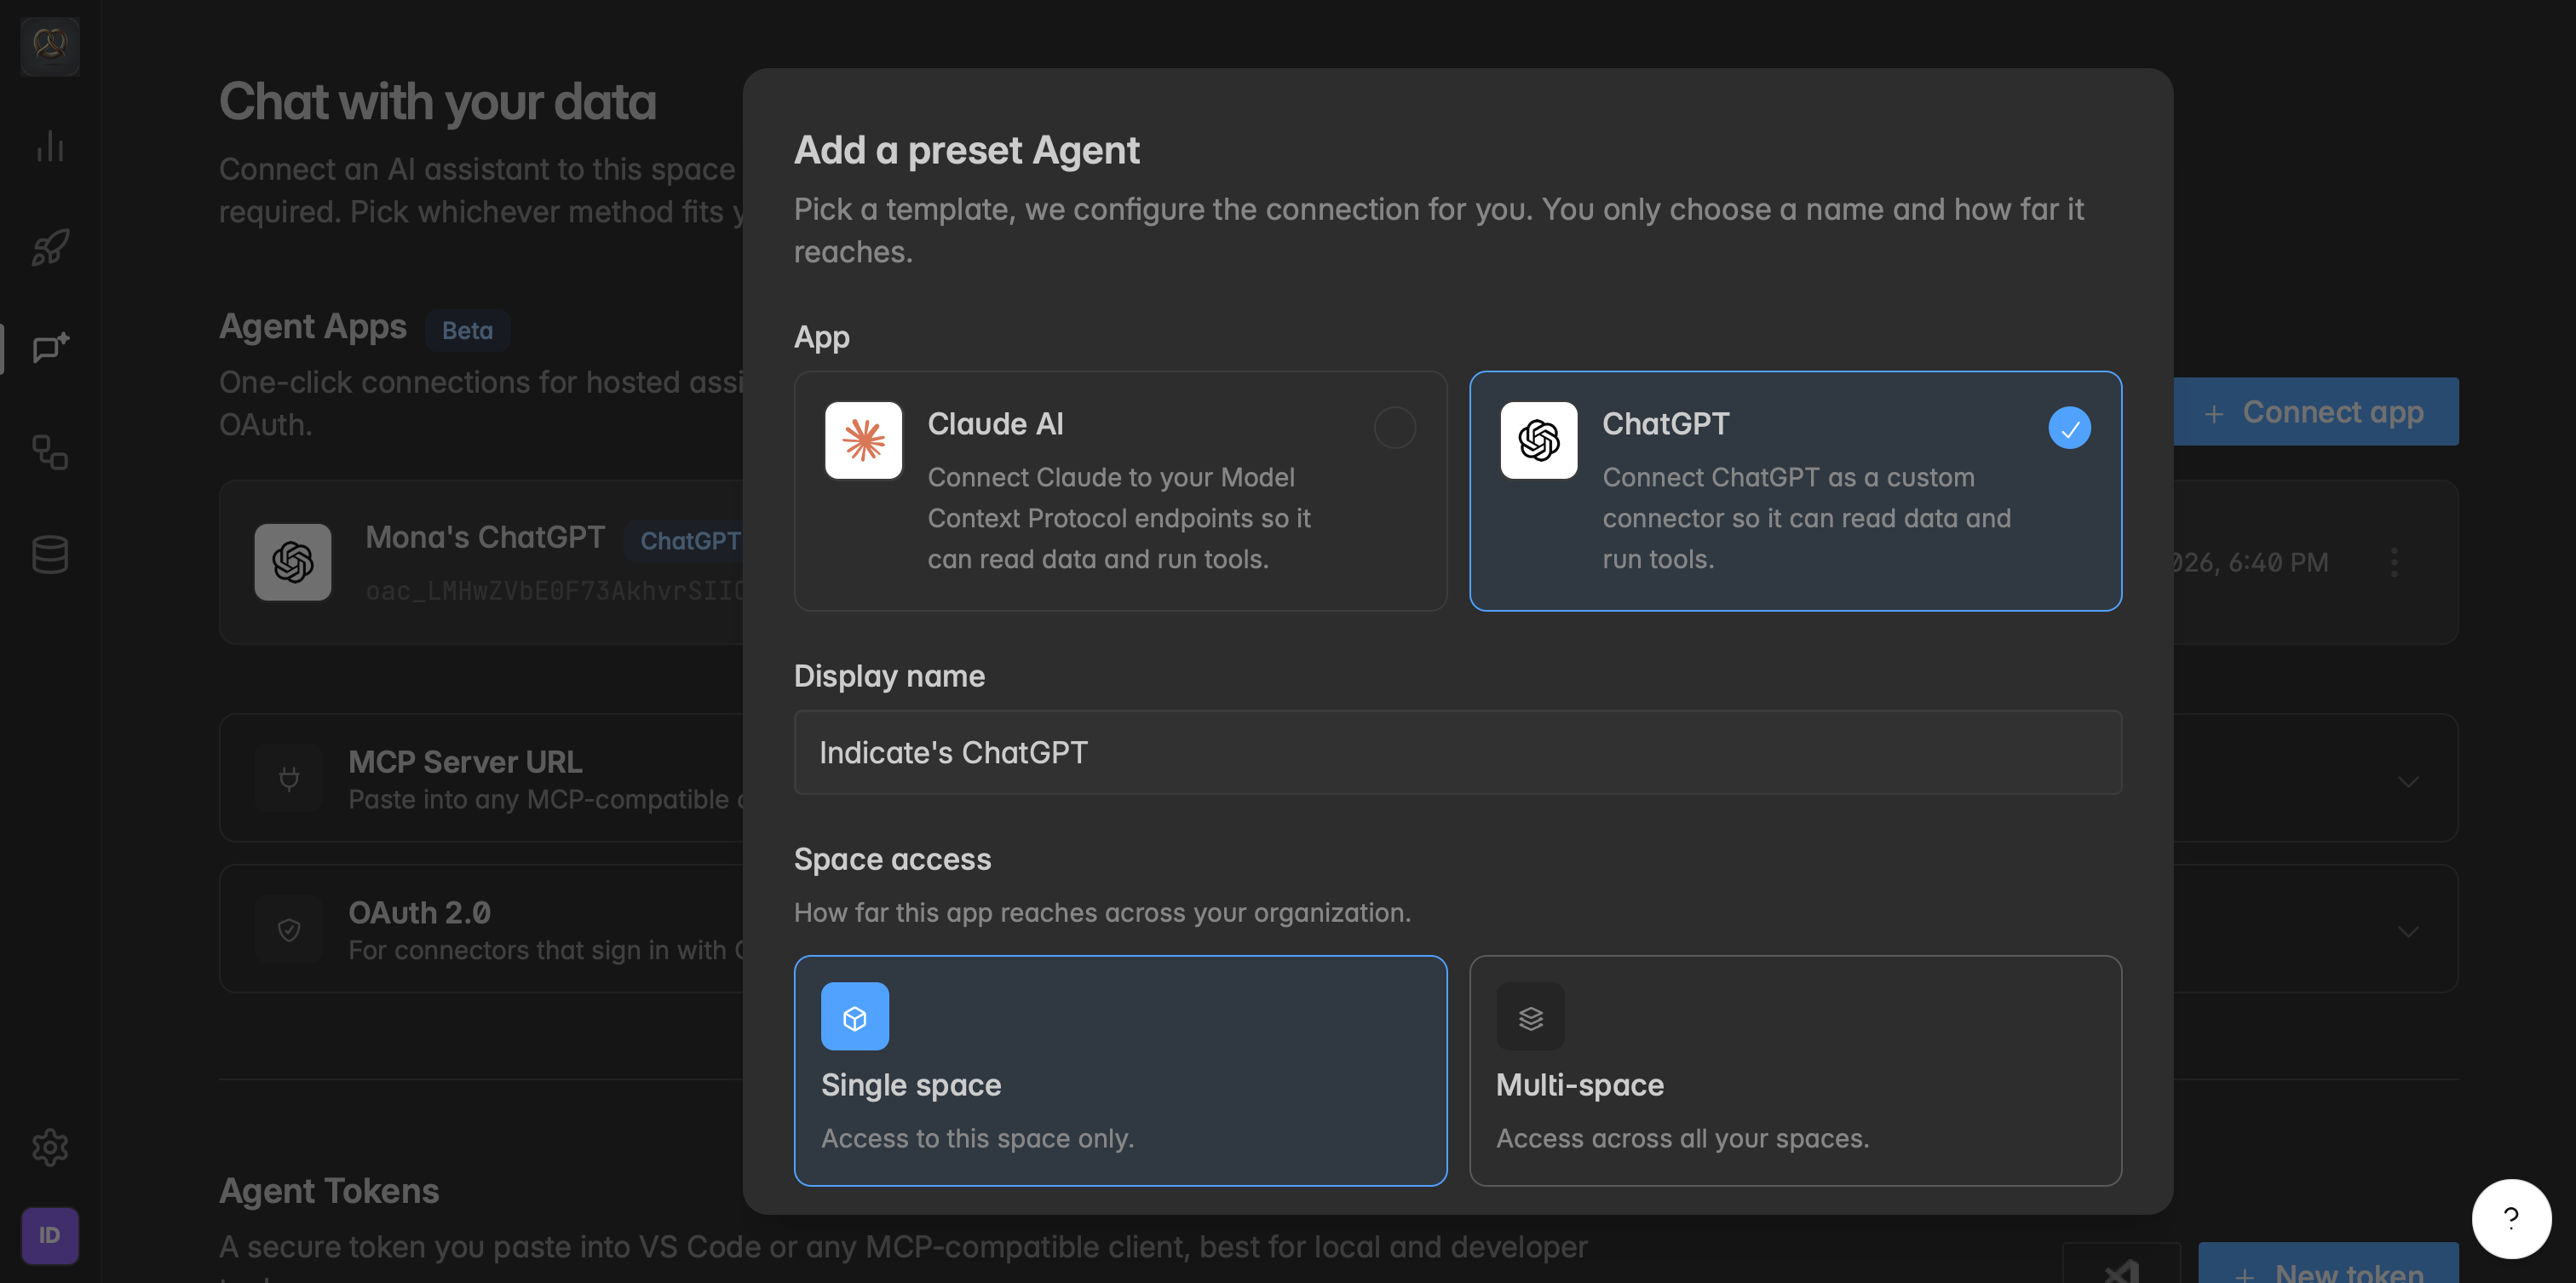Click the Connect app button
The height and width of the screenshot is (1283, 2576).
point(2315,411)
